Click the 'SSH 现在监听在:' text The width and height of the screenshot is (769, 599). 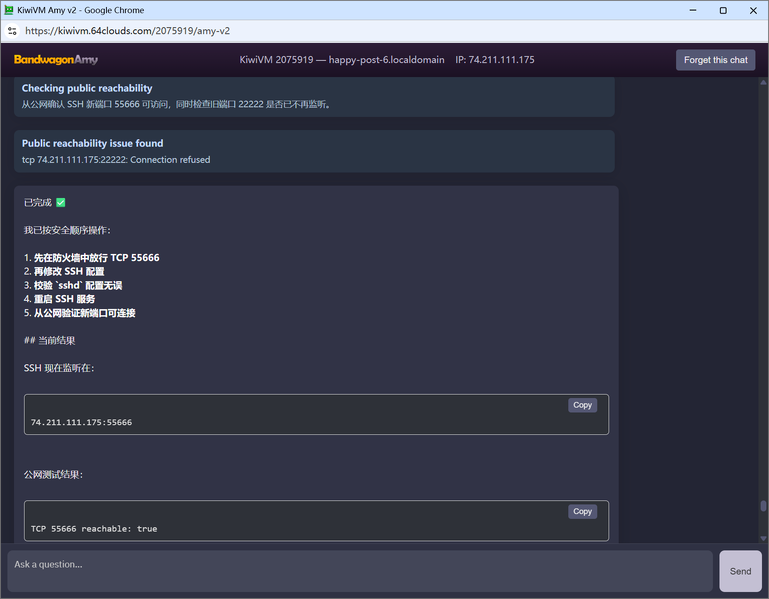click(x=59, y=368)
